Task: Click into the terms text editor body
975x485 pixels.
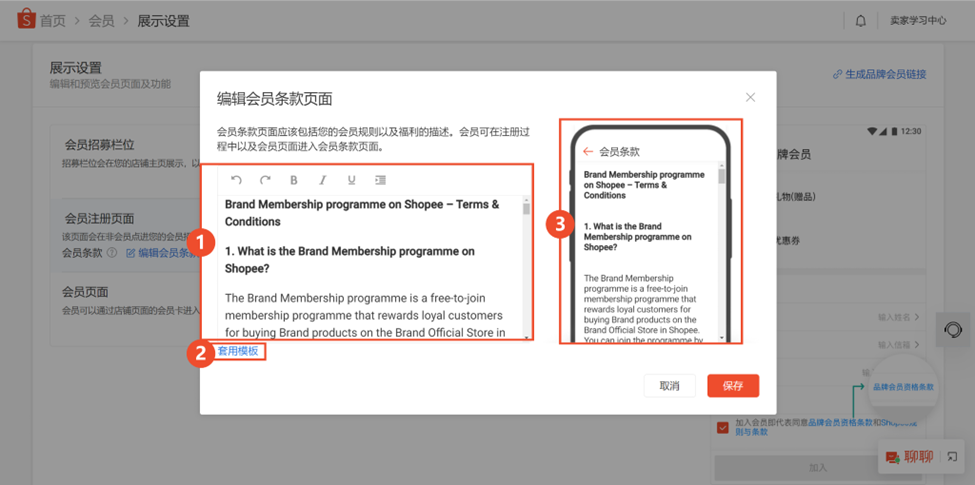Action: click(369, 267)
